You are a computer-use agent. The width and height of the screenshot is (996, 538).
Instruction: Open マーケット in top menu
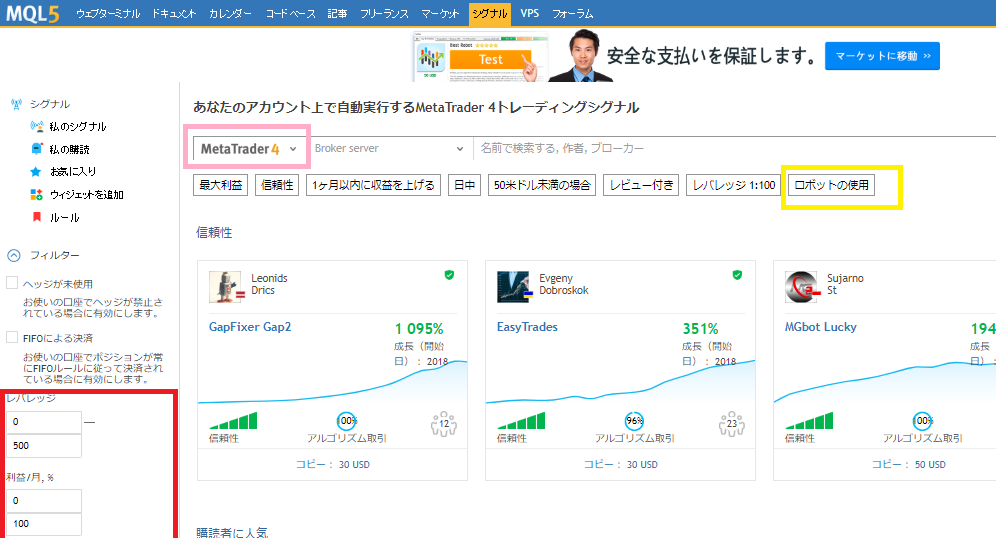(440, 13)
